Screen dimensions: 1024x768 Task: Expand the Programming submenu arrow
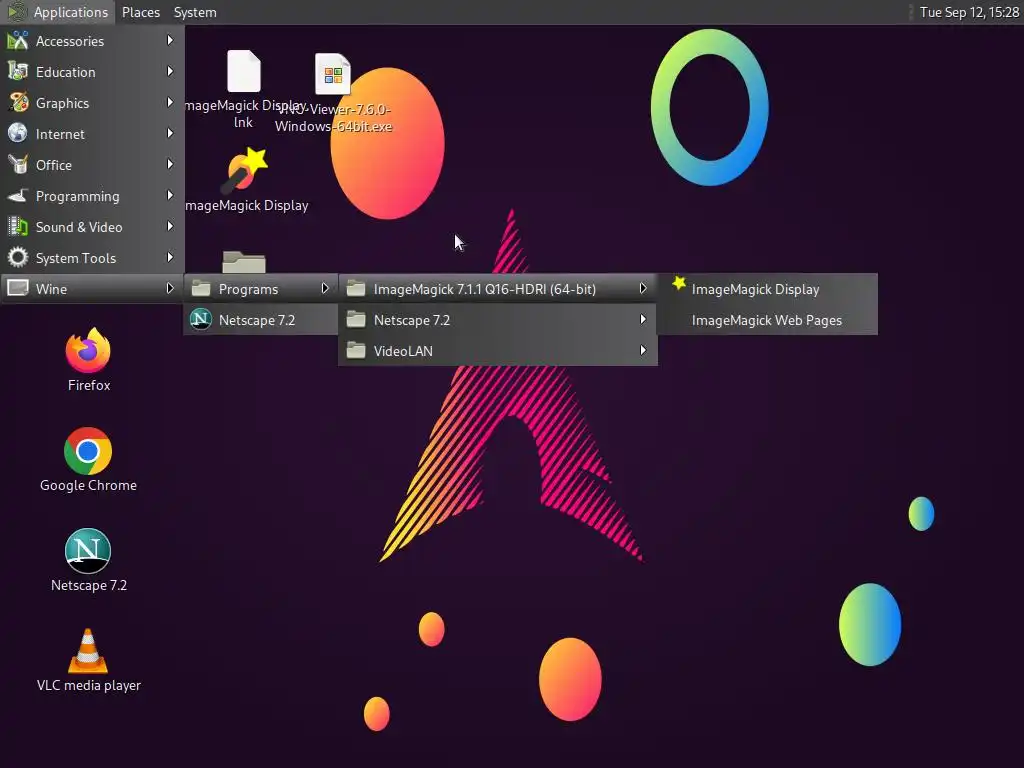tap(170, 195)
